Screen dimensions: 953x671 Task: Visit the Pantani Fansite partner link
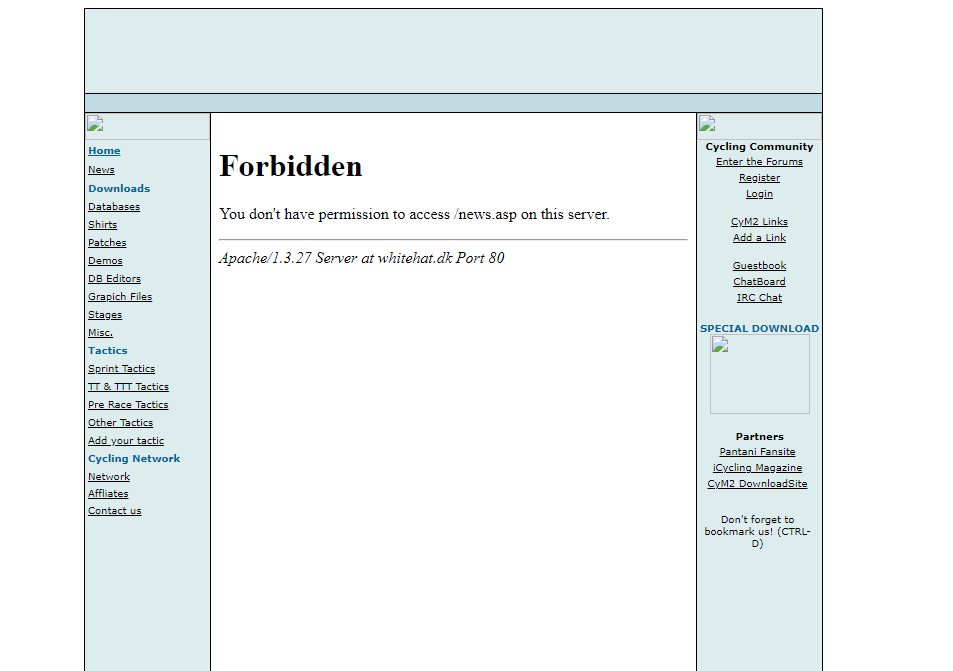coord(757,452)
